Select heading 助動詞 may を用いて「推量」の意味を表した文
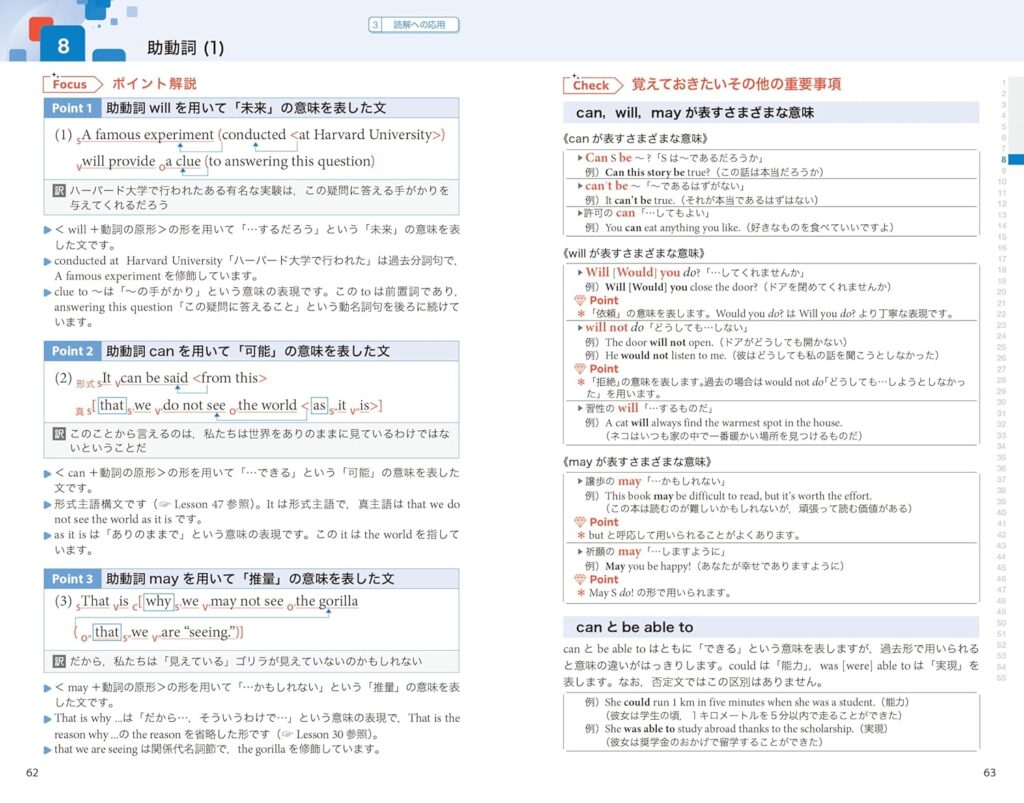Screen dimensions: 1024x803 [250, 578]
